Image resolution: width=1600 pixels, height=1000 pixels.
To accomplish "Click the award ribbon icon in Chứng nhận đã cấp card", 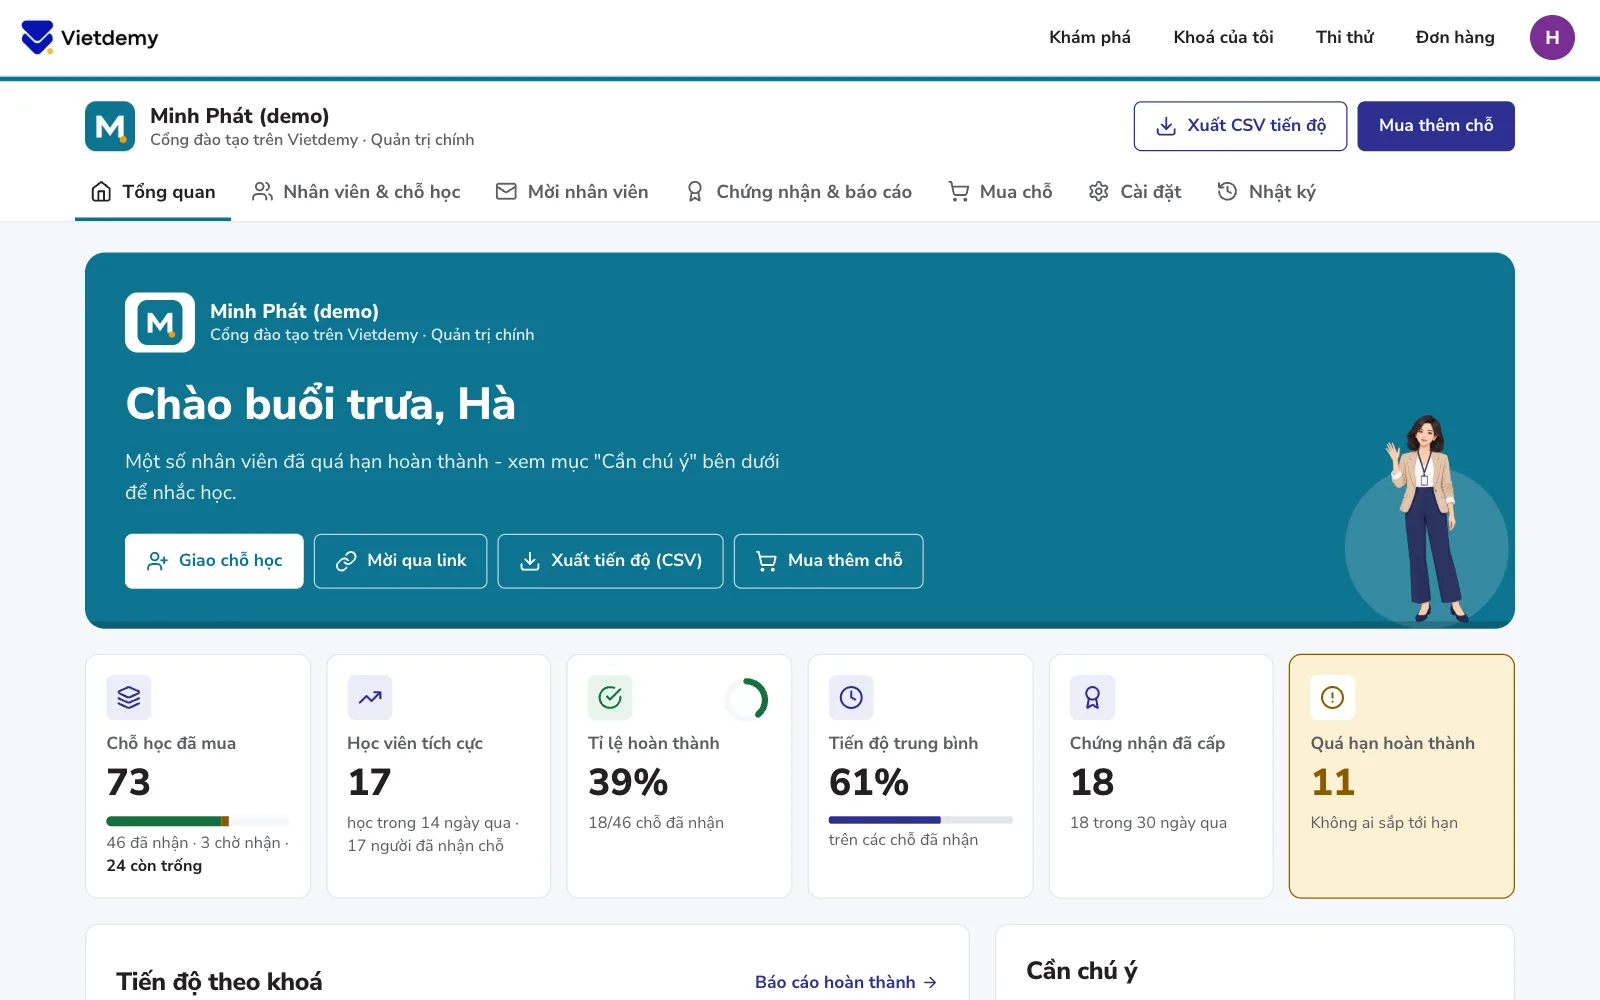I will coord(1092,697).
